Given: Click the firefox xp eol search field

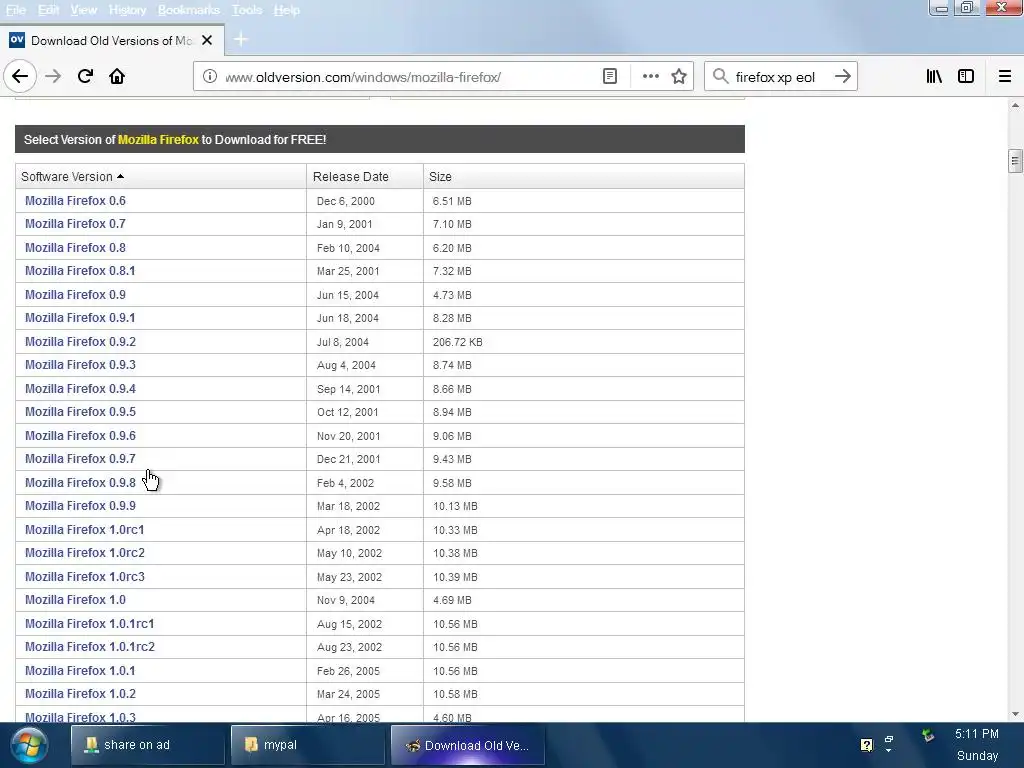Looking at the screenshot, I should tap(780, 77).
